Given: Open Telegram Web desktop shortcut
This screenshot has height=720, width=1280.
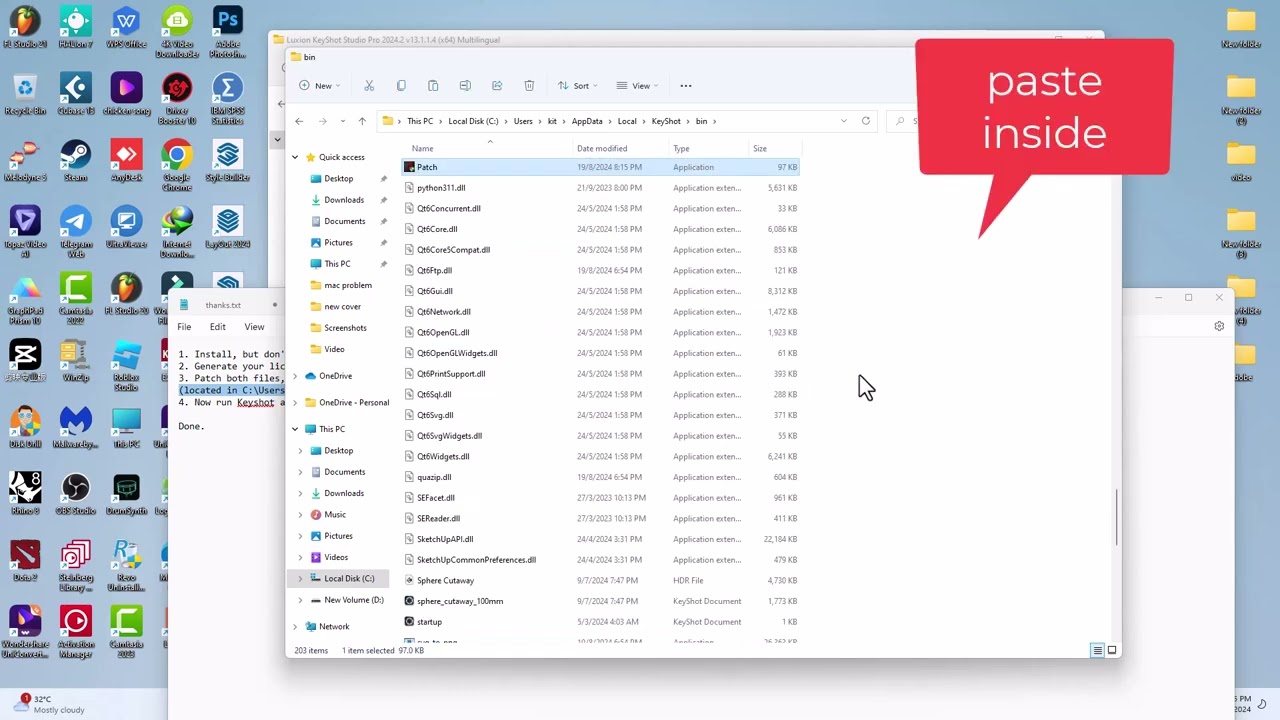Looking at the screenshot, I should tap(75, 232).
